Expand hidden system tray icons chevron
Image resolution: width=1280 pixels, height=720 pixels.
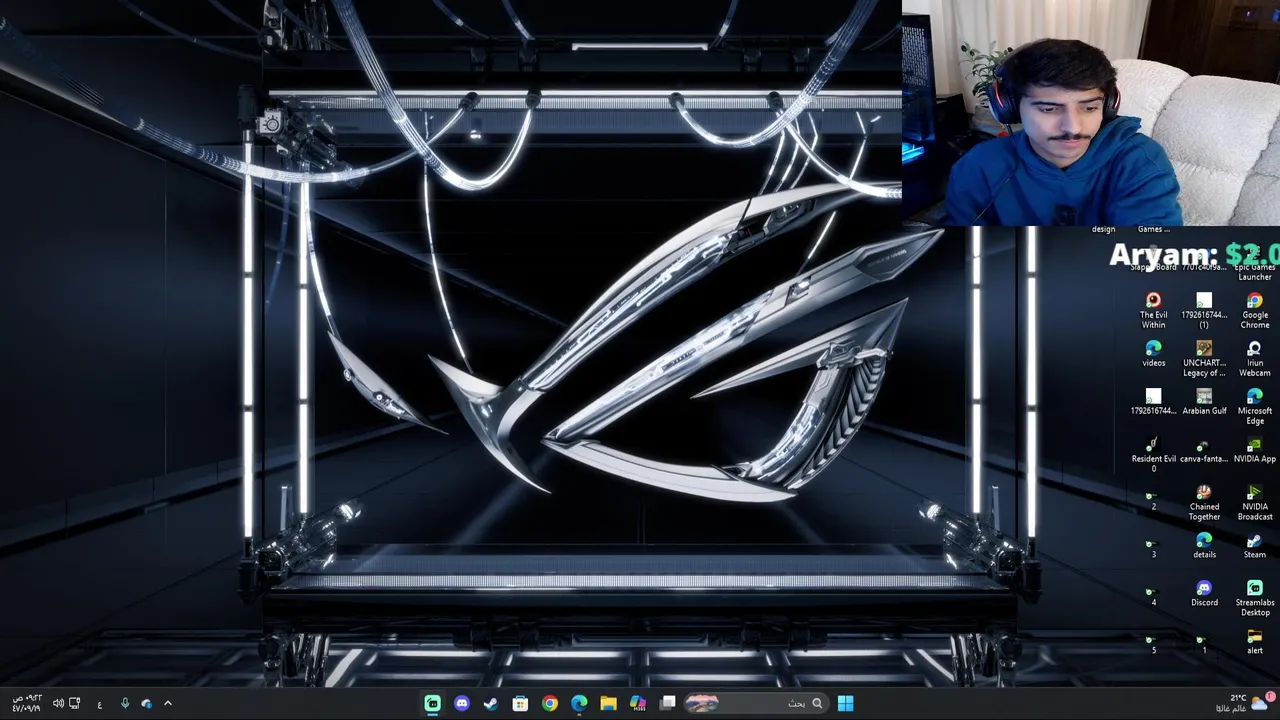click(168, 704)
